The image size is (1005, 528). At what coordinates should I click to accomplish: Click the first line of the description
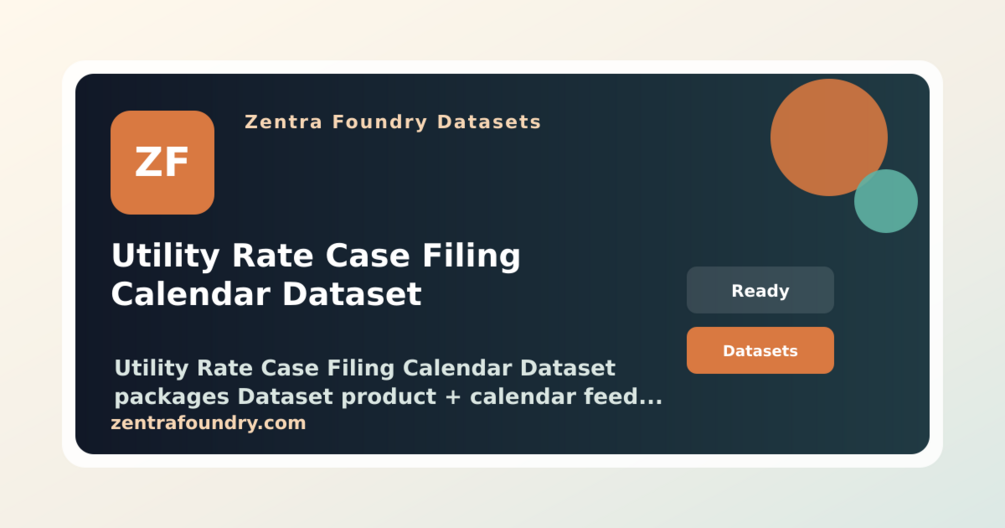tap(365, 368)
